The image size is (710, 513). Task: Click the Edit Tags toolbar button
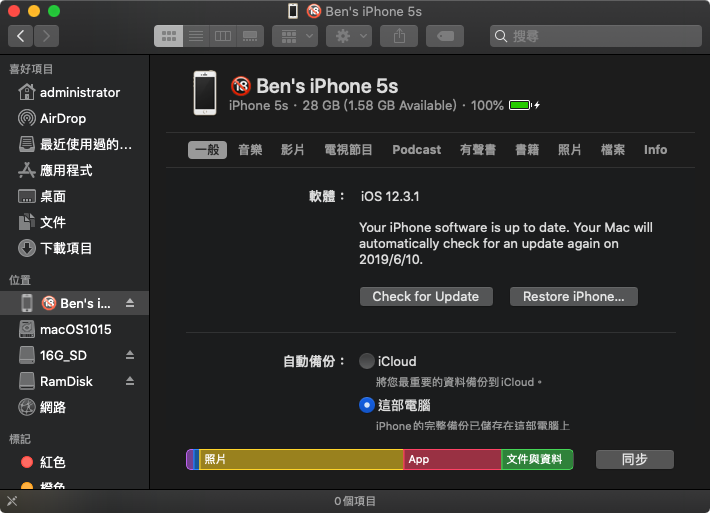coord(445,36)
